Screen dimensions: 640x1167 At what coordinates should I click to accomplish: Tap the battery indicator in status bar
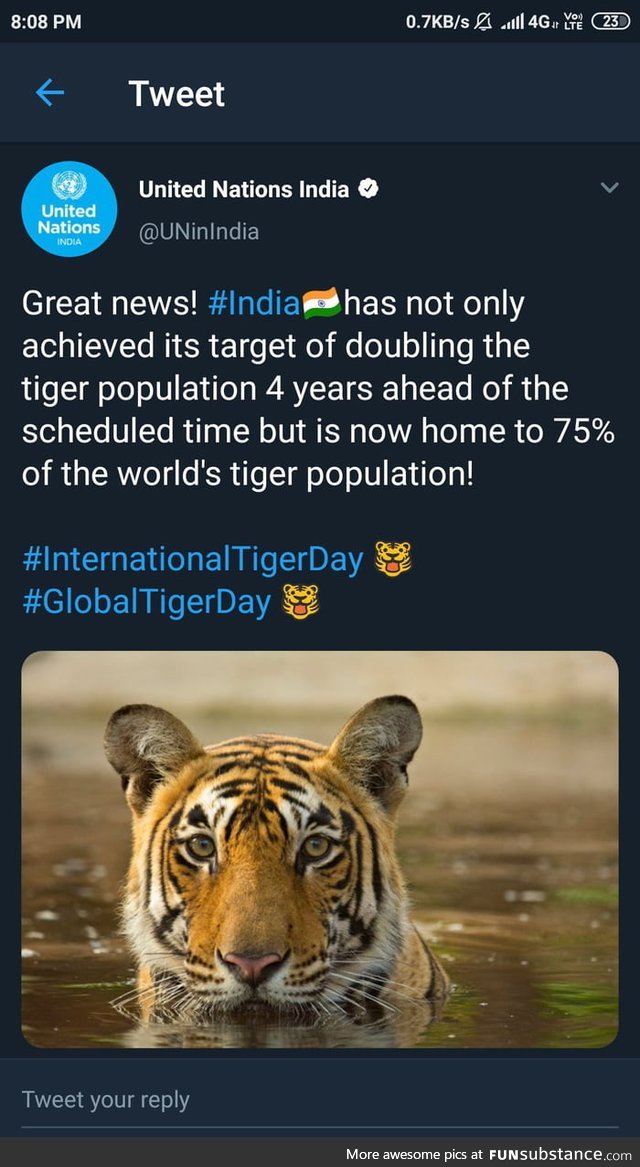tap(610, 22)
